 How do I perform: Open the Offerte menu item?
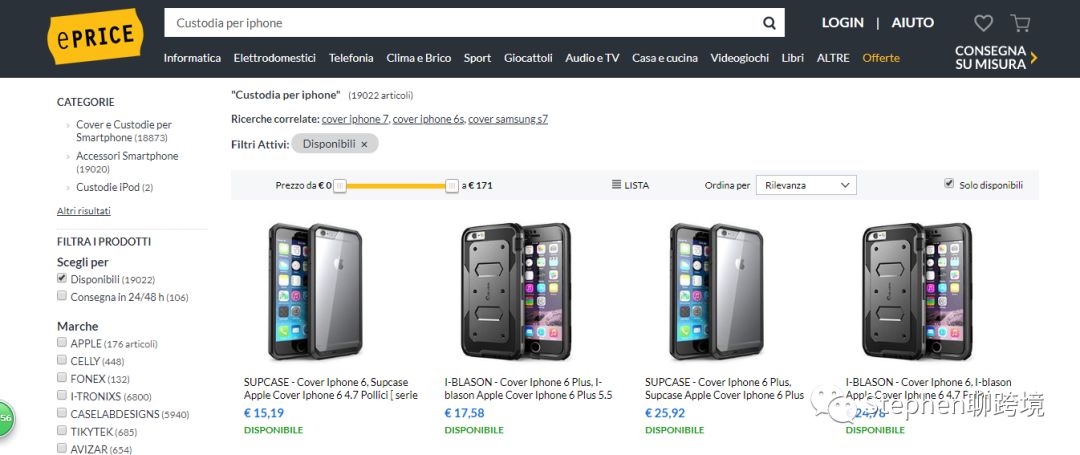881,58
